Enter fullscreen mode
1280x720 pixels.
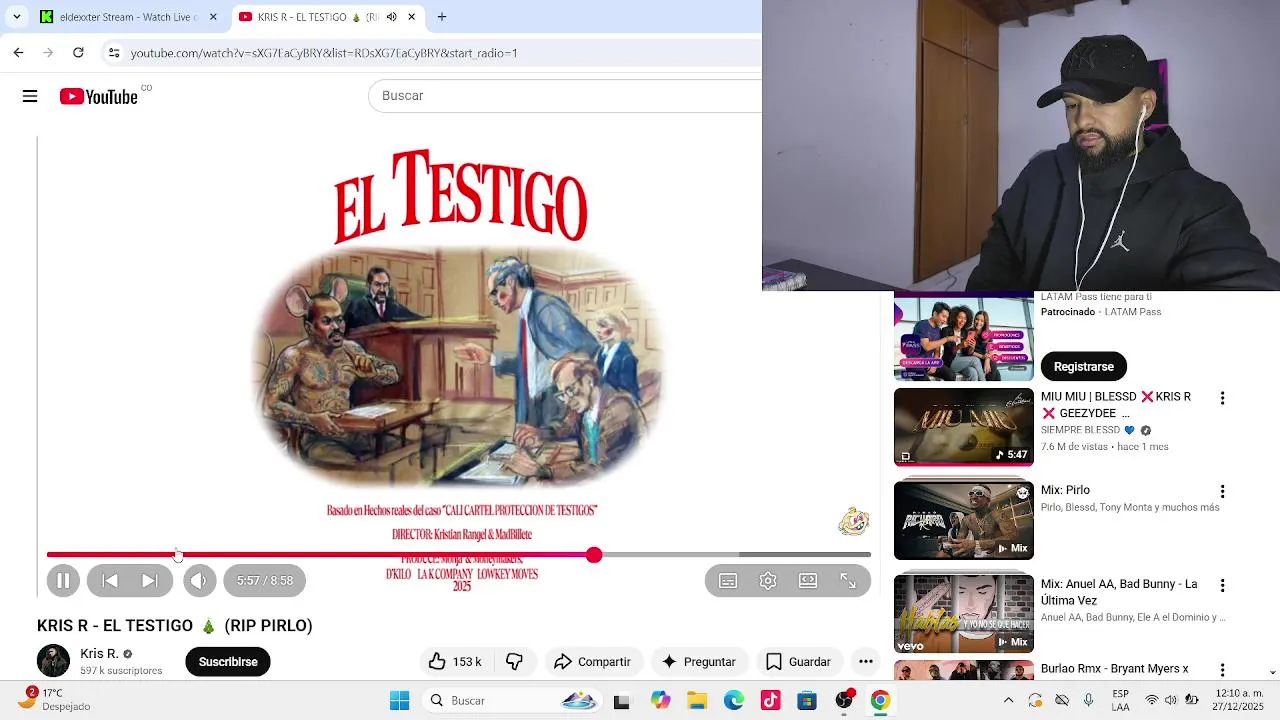[x=848, y=581]
